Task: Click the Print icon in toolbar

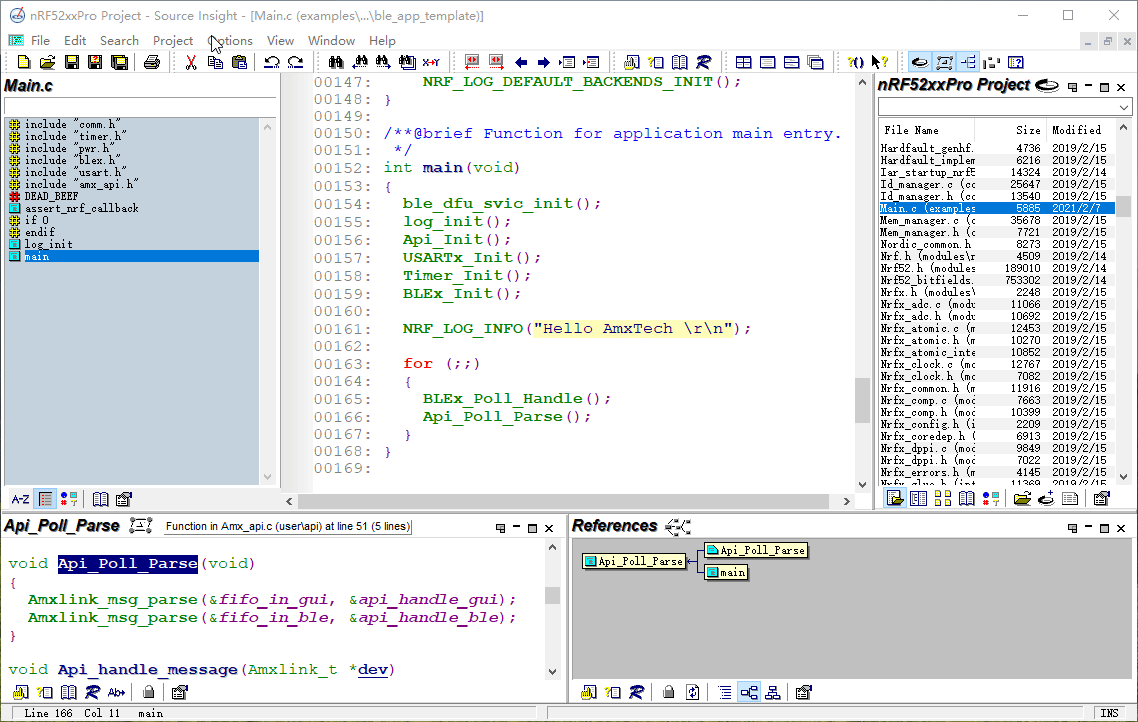Action: pos(152,62)
